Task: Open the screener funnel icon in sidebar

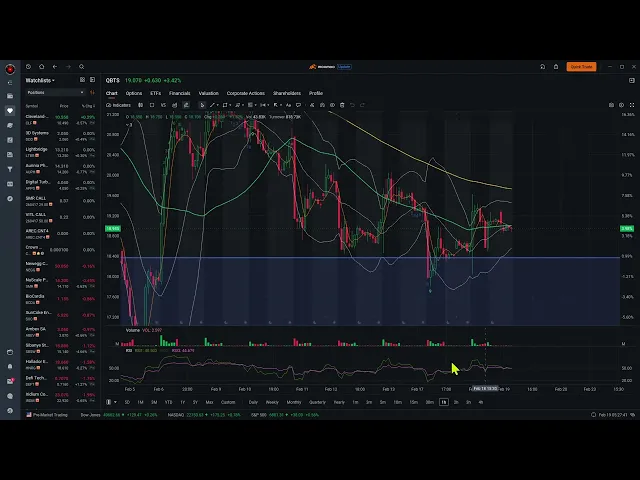Action: click(x=10, y=169)
